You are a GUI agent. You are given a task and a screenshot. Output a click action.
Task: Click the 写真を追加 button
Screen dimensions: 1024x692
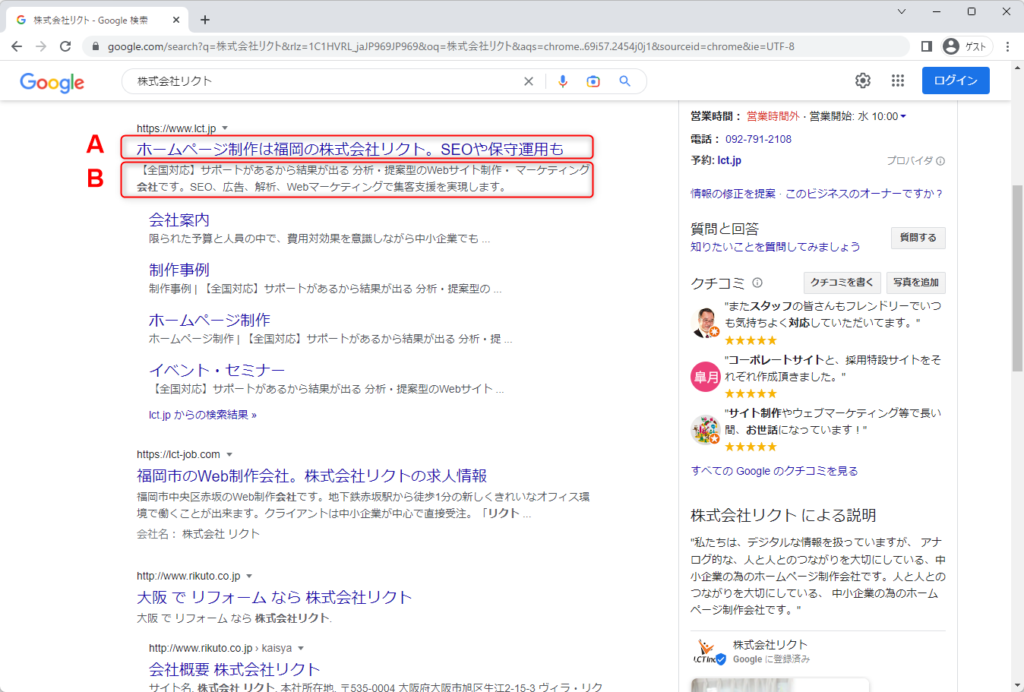tap(916, 283)
